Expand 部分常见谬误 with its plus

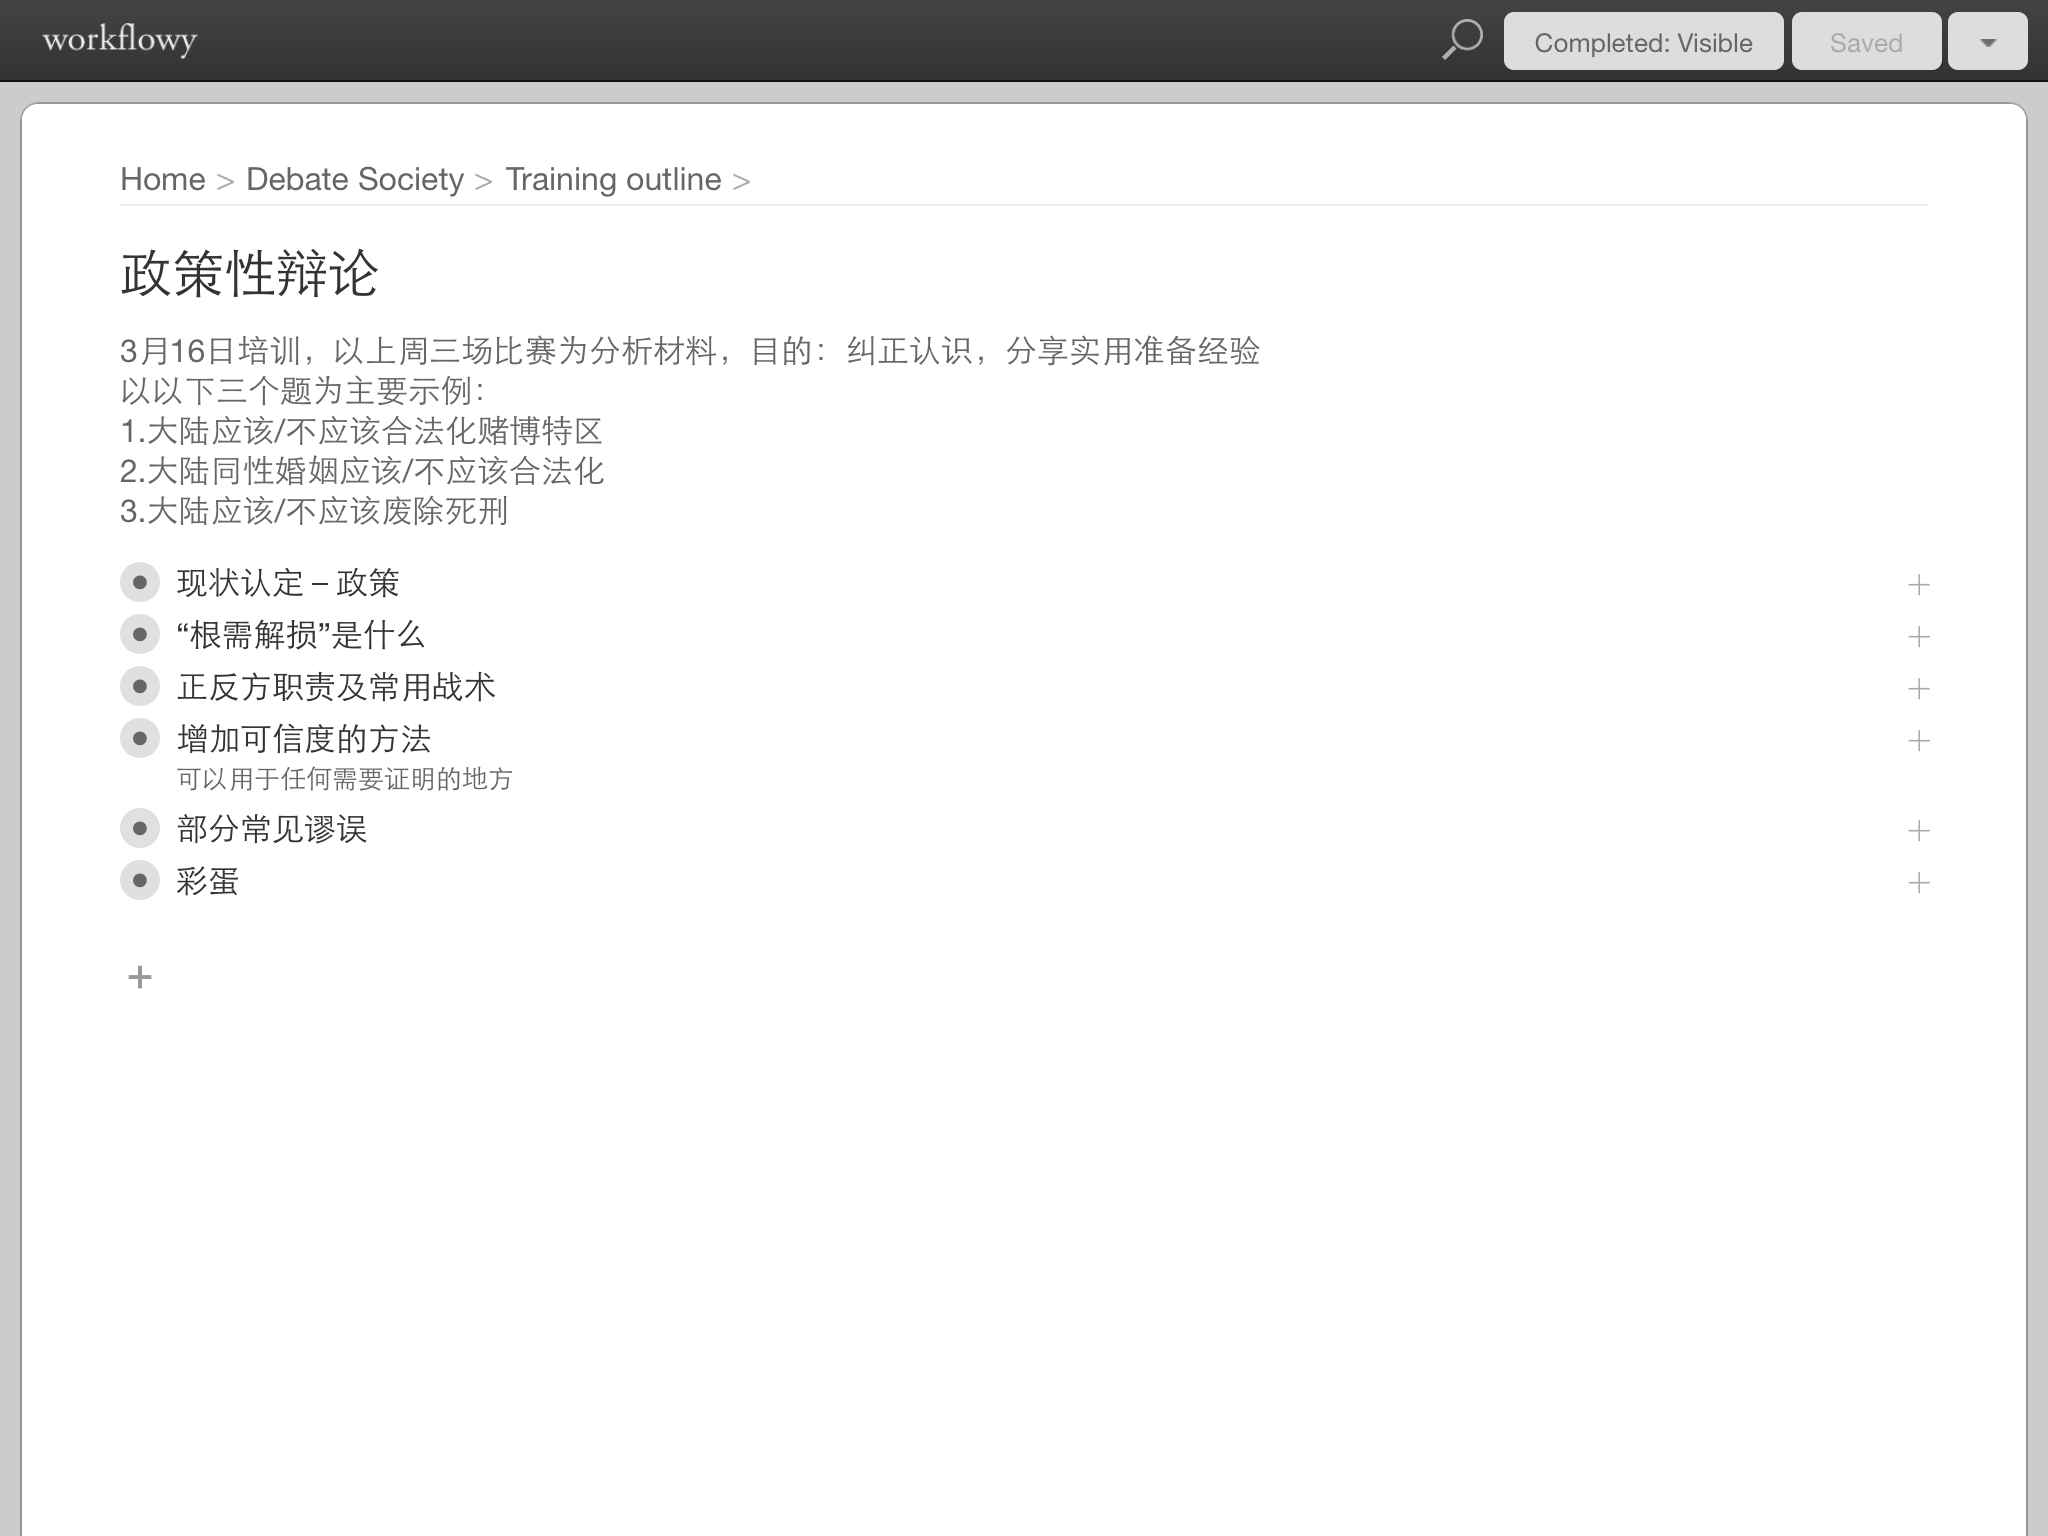(x=1918, y=831)
